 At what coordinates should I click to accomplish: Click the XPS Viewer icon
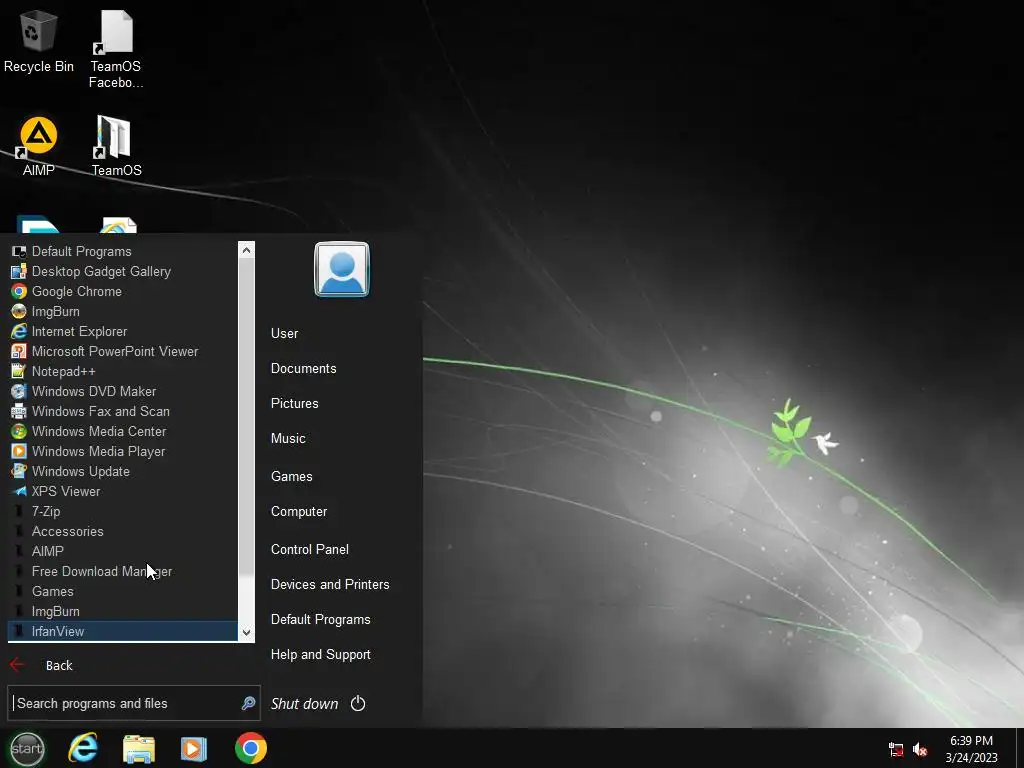coord(19,492)
